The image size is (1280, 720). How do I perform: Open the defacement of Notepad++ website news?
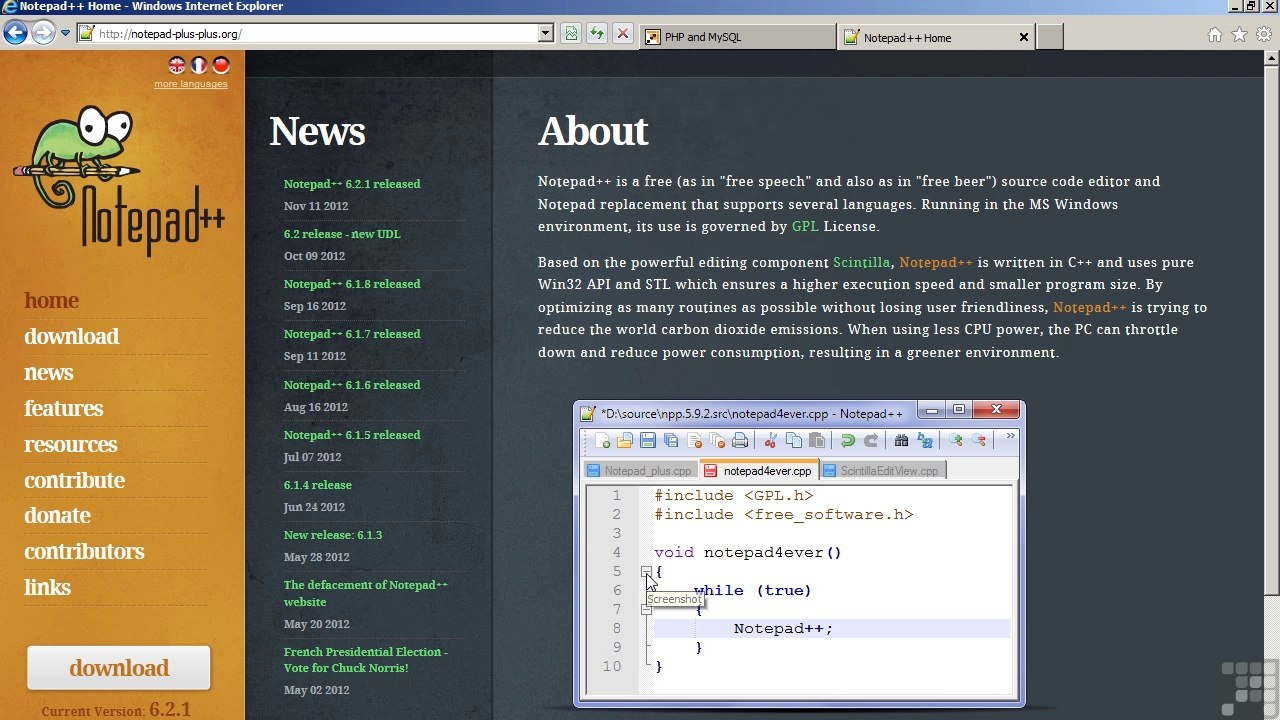click(x=366, y=593)
